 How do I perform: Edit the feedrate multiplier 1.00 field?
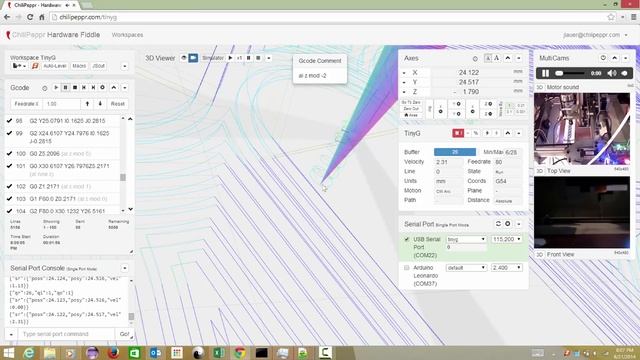click(x=61, y=104)
